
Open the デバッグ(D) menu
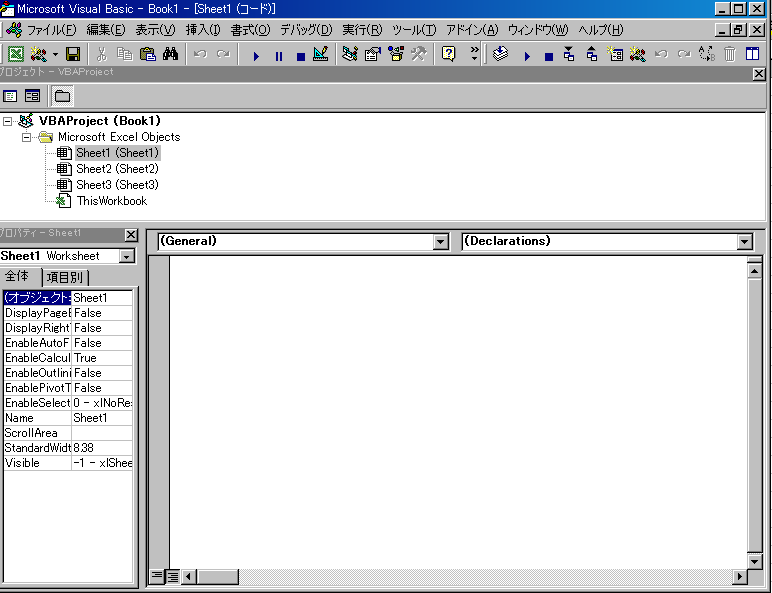tap(305, 30)
